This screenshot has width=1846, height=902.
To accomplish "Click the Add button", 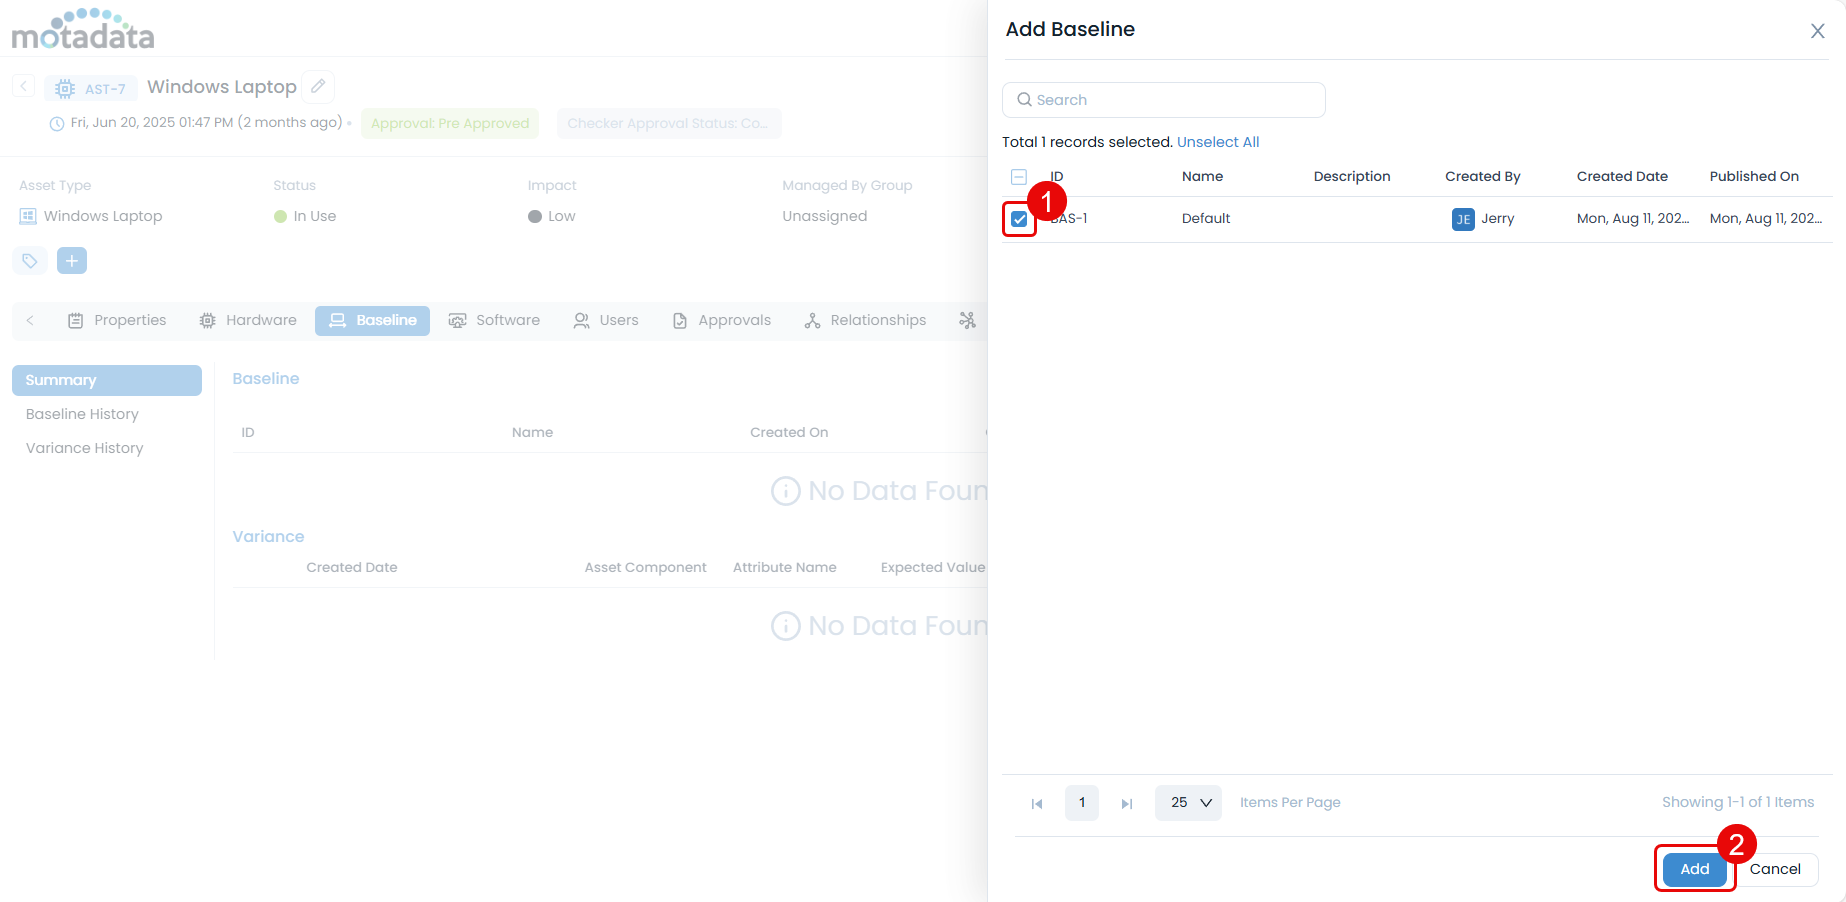I will pos(1694,869).
